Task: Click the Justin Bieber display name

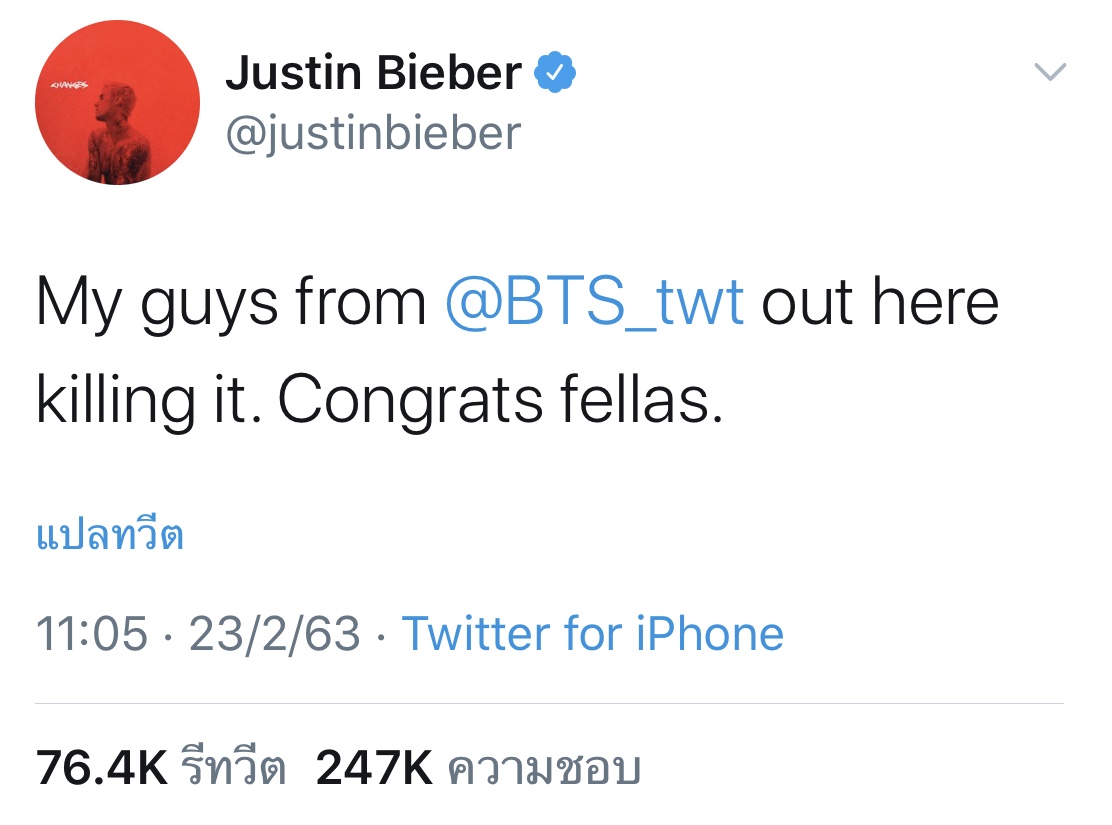Action: coord(373,73)
